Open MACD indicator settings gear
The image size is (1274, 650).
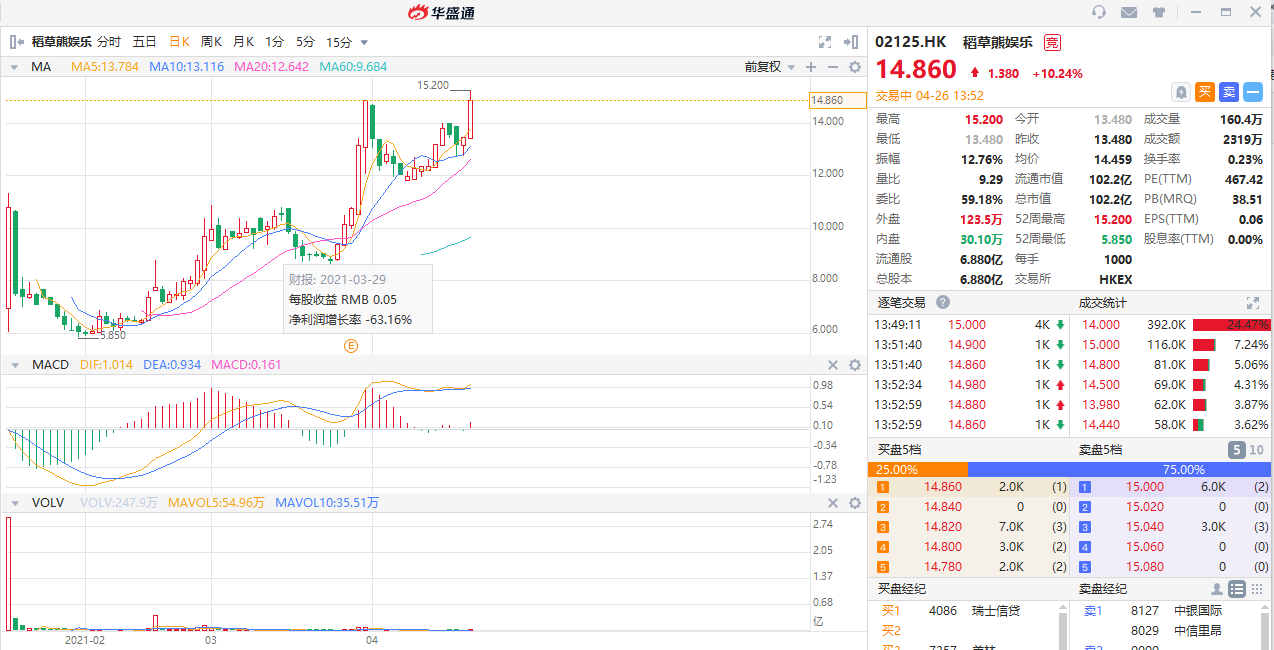click(x=855, y=365)
